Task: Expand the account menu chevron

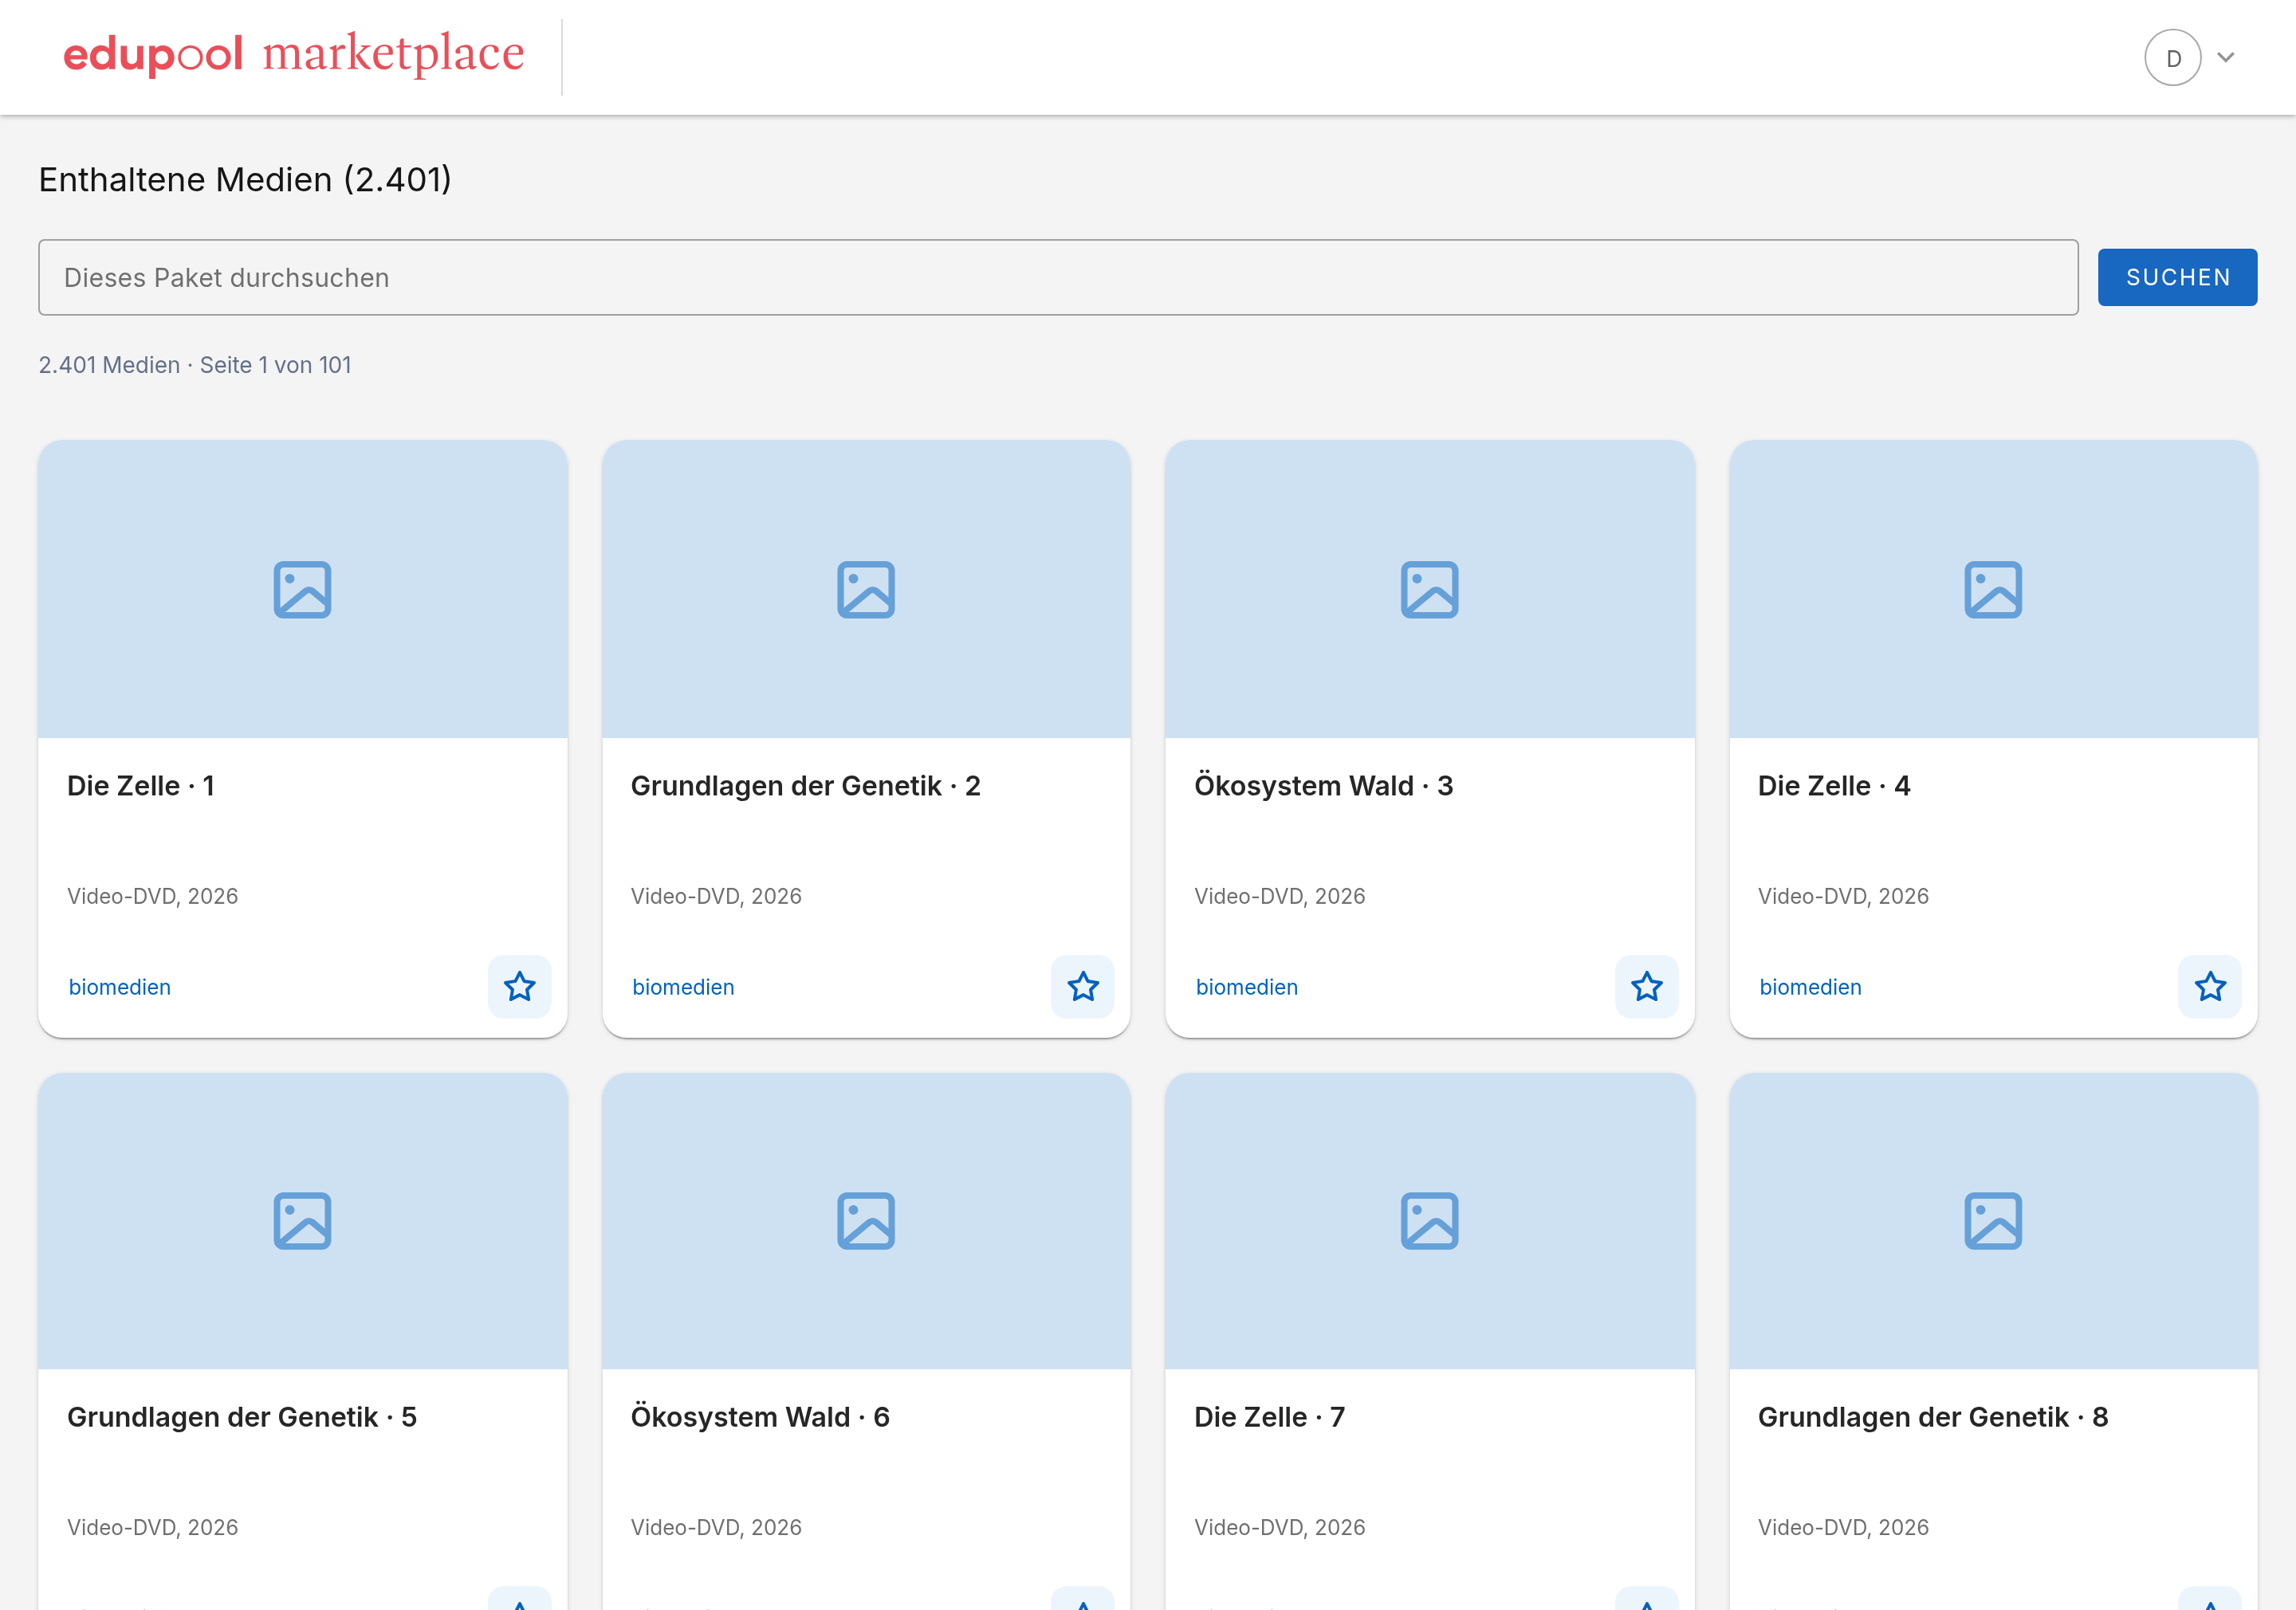Action: [2226, 57]
